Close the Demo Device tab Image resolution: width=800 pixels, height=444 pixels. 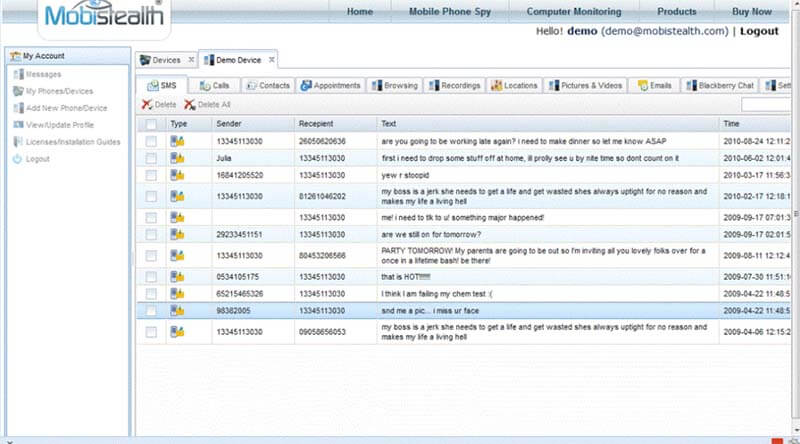point(271,60)
